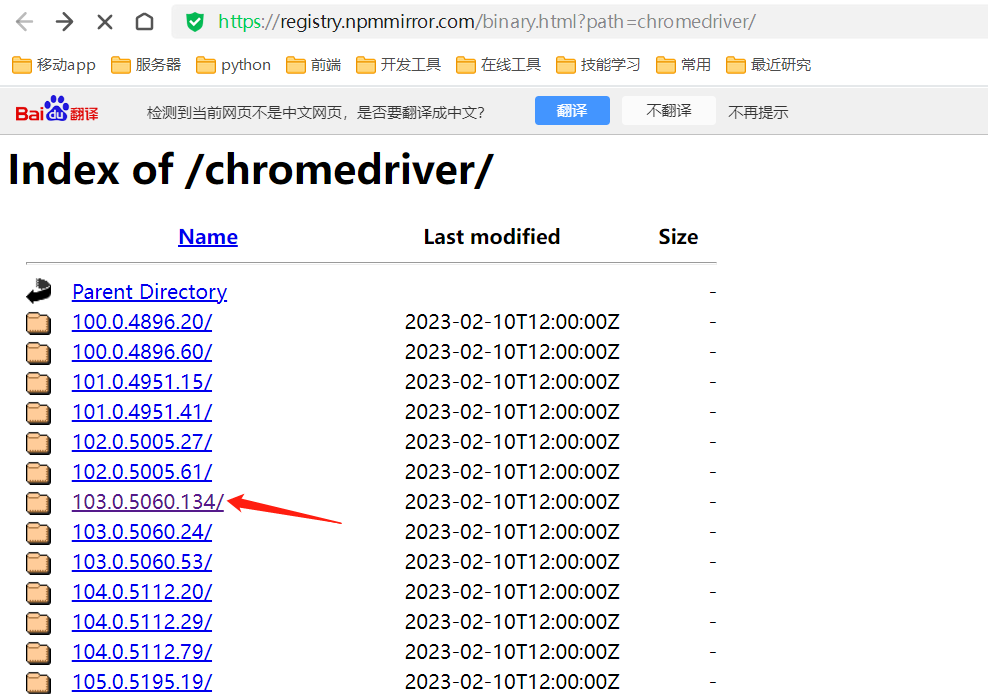Click the folder icon beside 104.0.5112.20/
This screenshot has height=694, width=988.
(x=38, y=593)
